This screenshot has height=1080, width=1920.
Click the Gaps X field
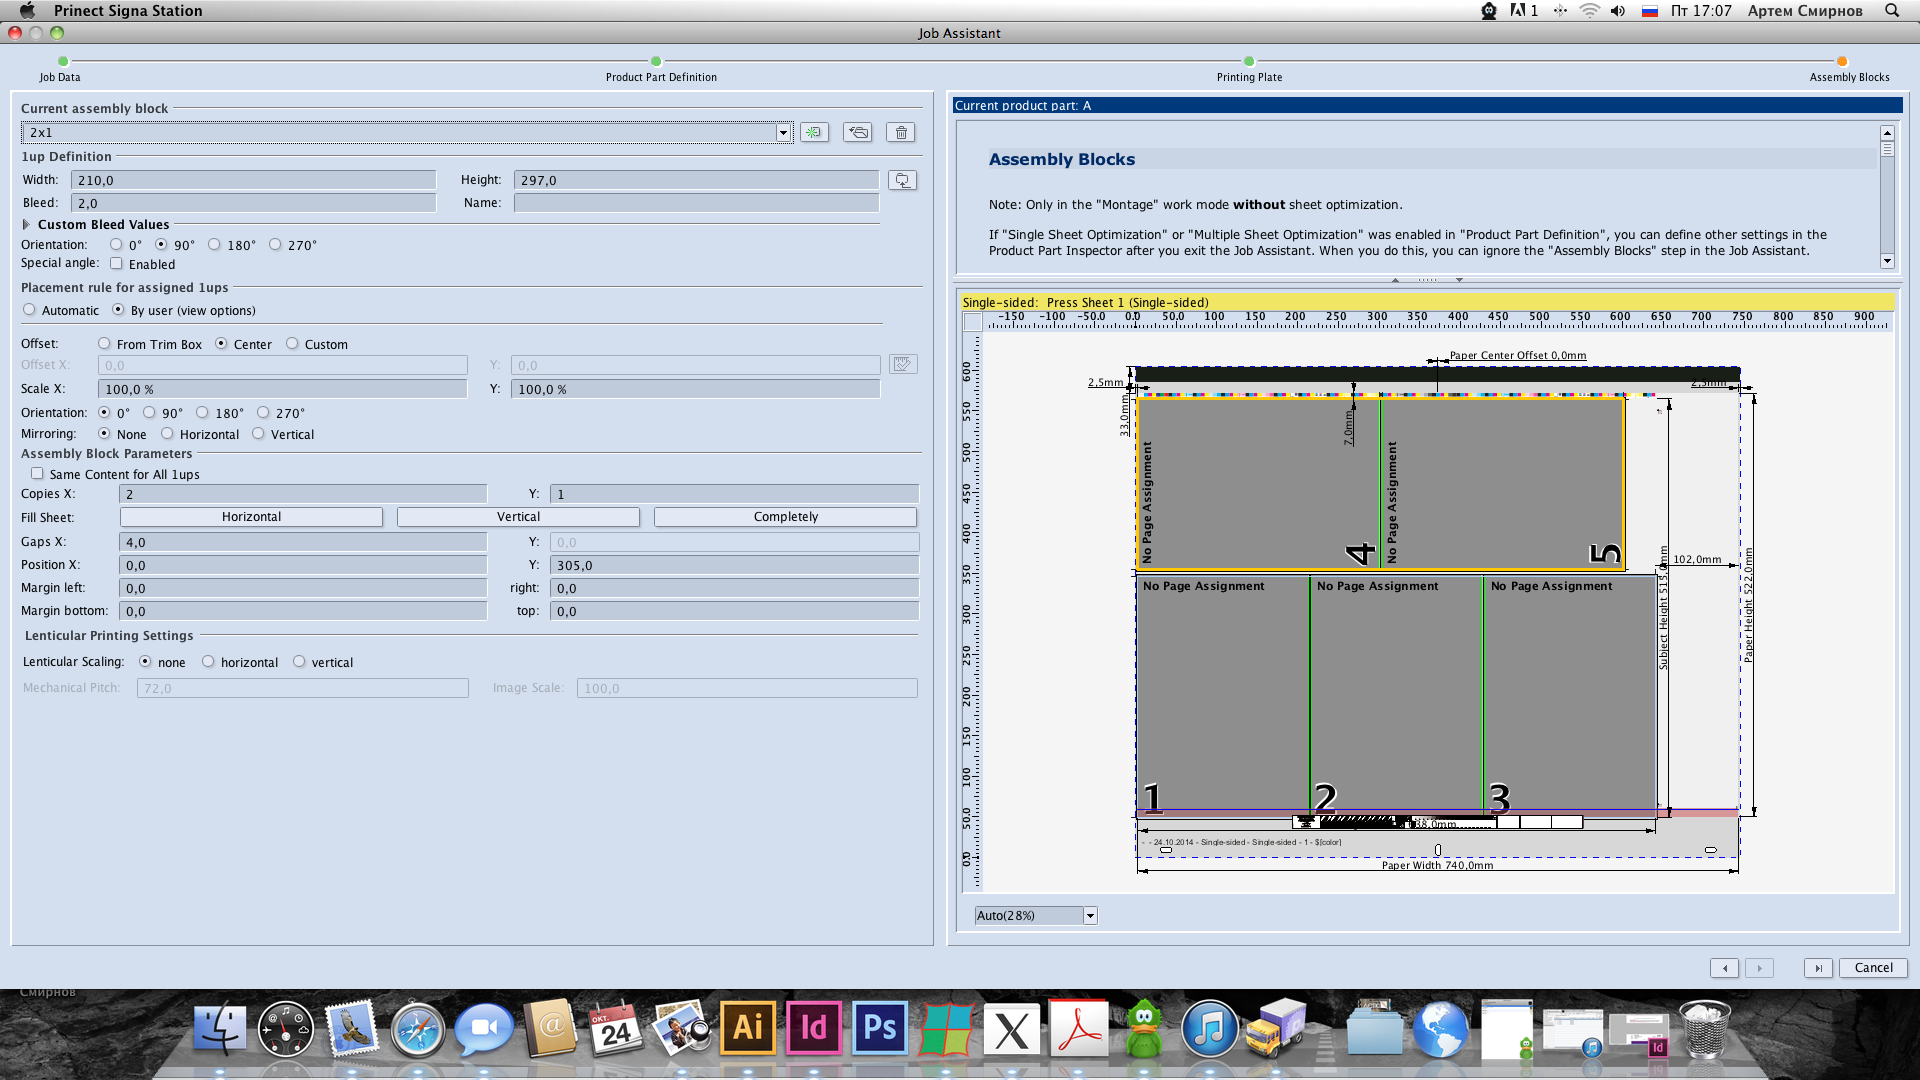click(x=303, y=542)
